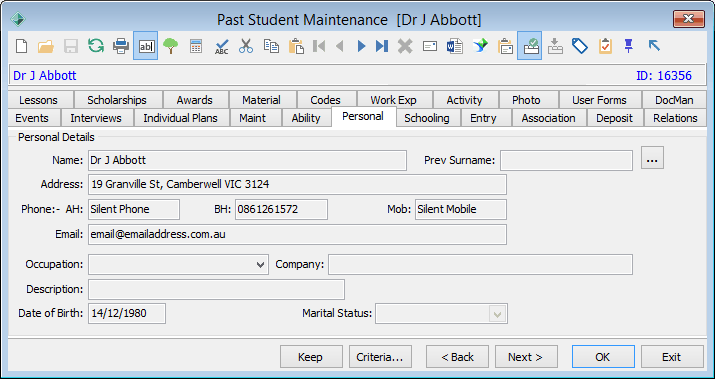The width and height of the screenshot is (715, 379).
Task: Click the Exit button
Action: (x=672, y=357)
